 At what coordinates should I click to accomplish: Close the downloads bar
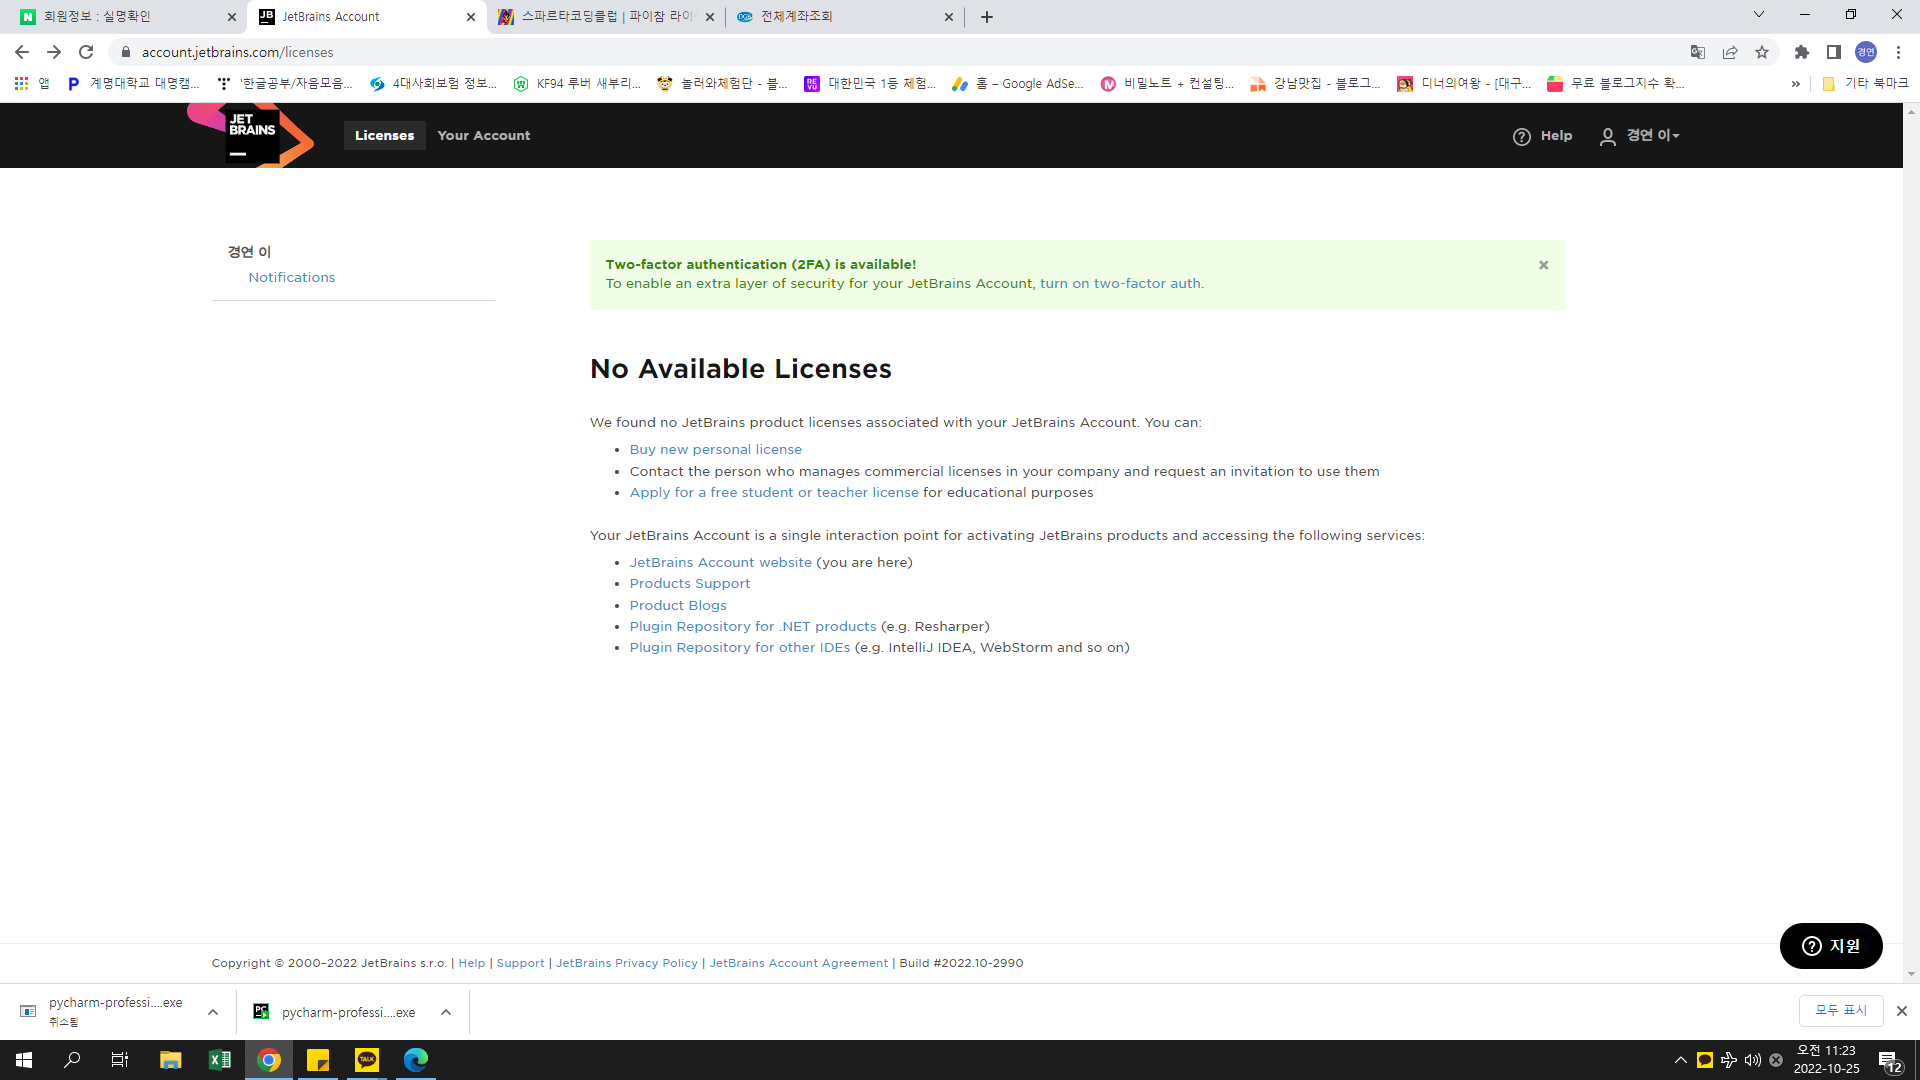(1902, 1011)
